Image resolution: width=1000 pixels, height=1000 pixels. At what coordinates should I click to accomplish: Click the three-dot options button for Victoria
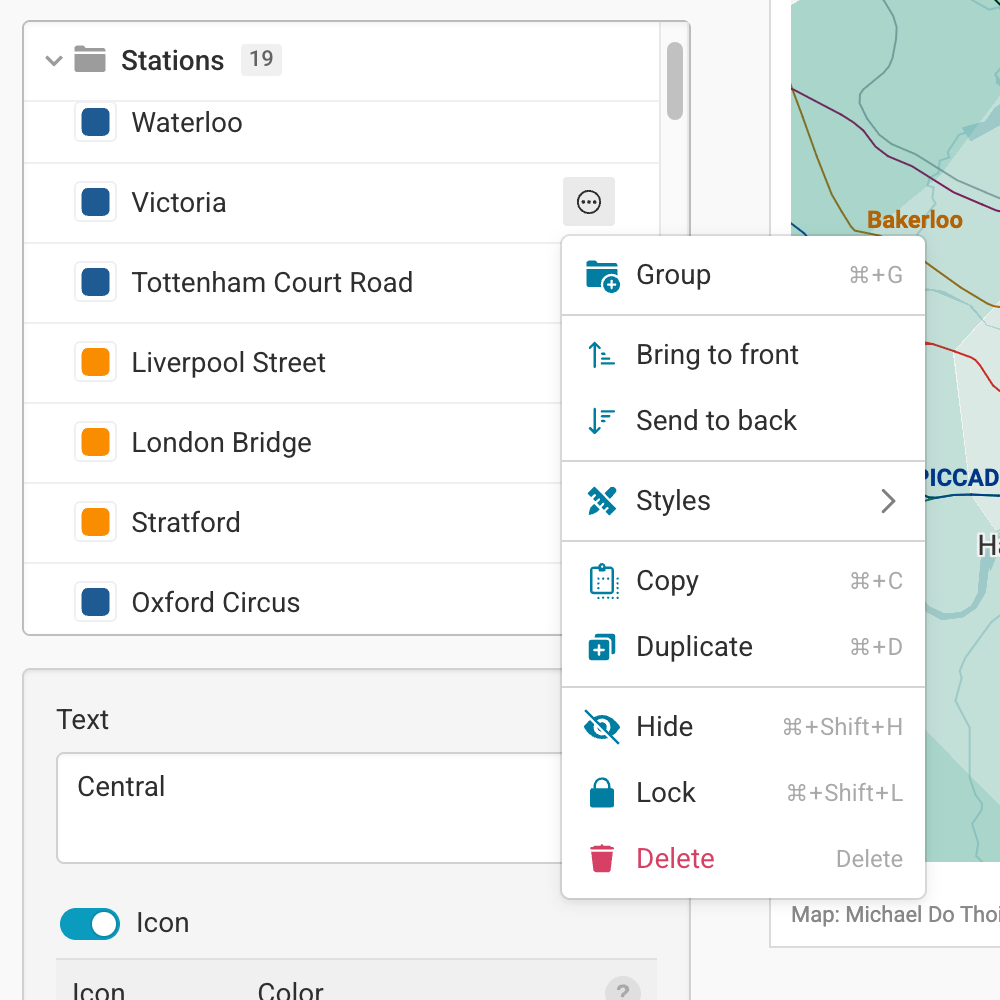click(589, 202)
